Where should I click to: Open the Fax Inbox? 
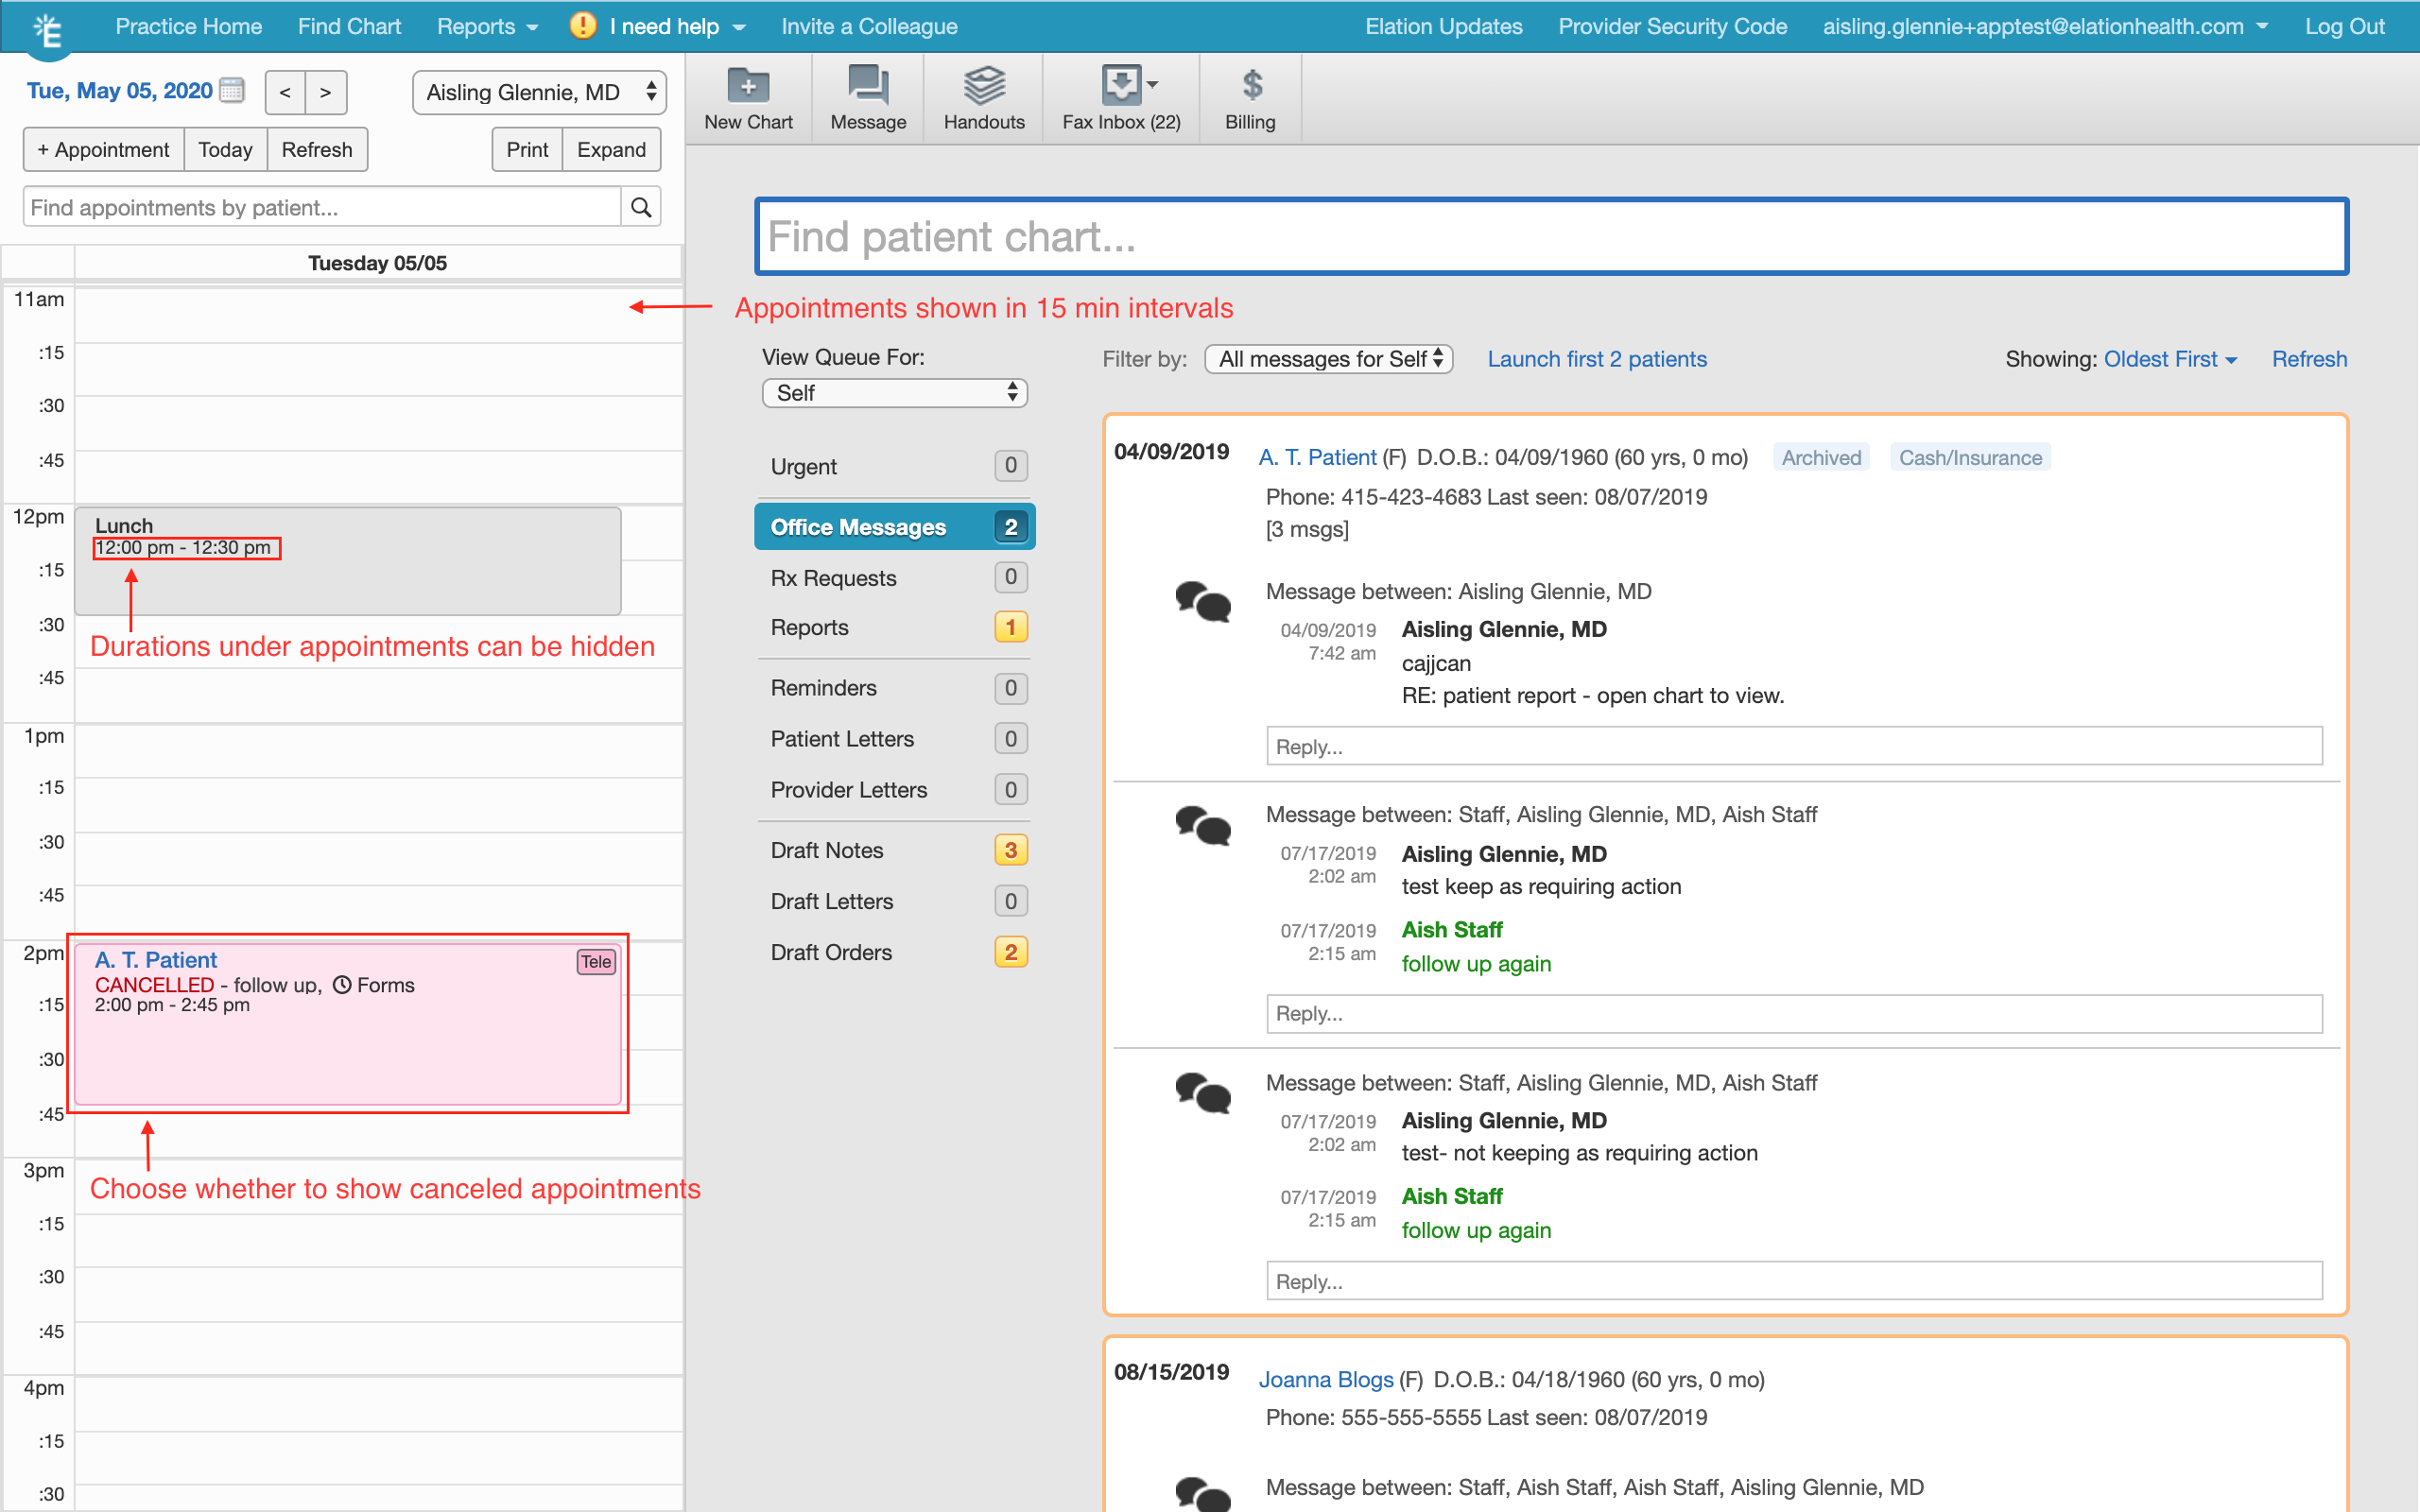[1120, 96]
